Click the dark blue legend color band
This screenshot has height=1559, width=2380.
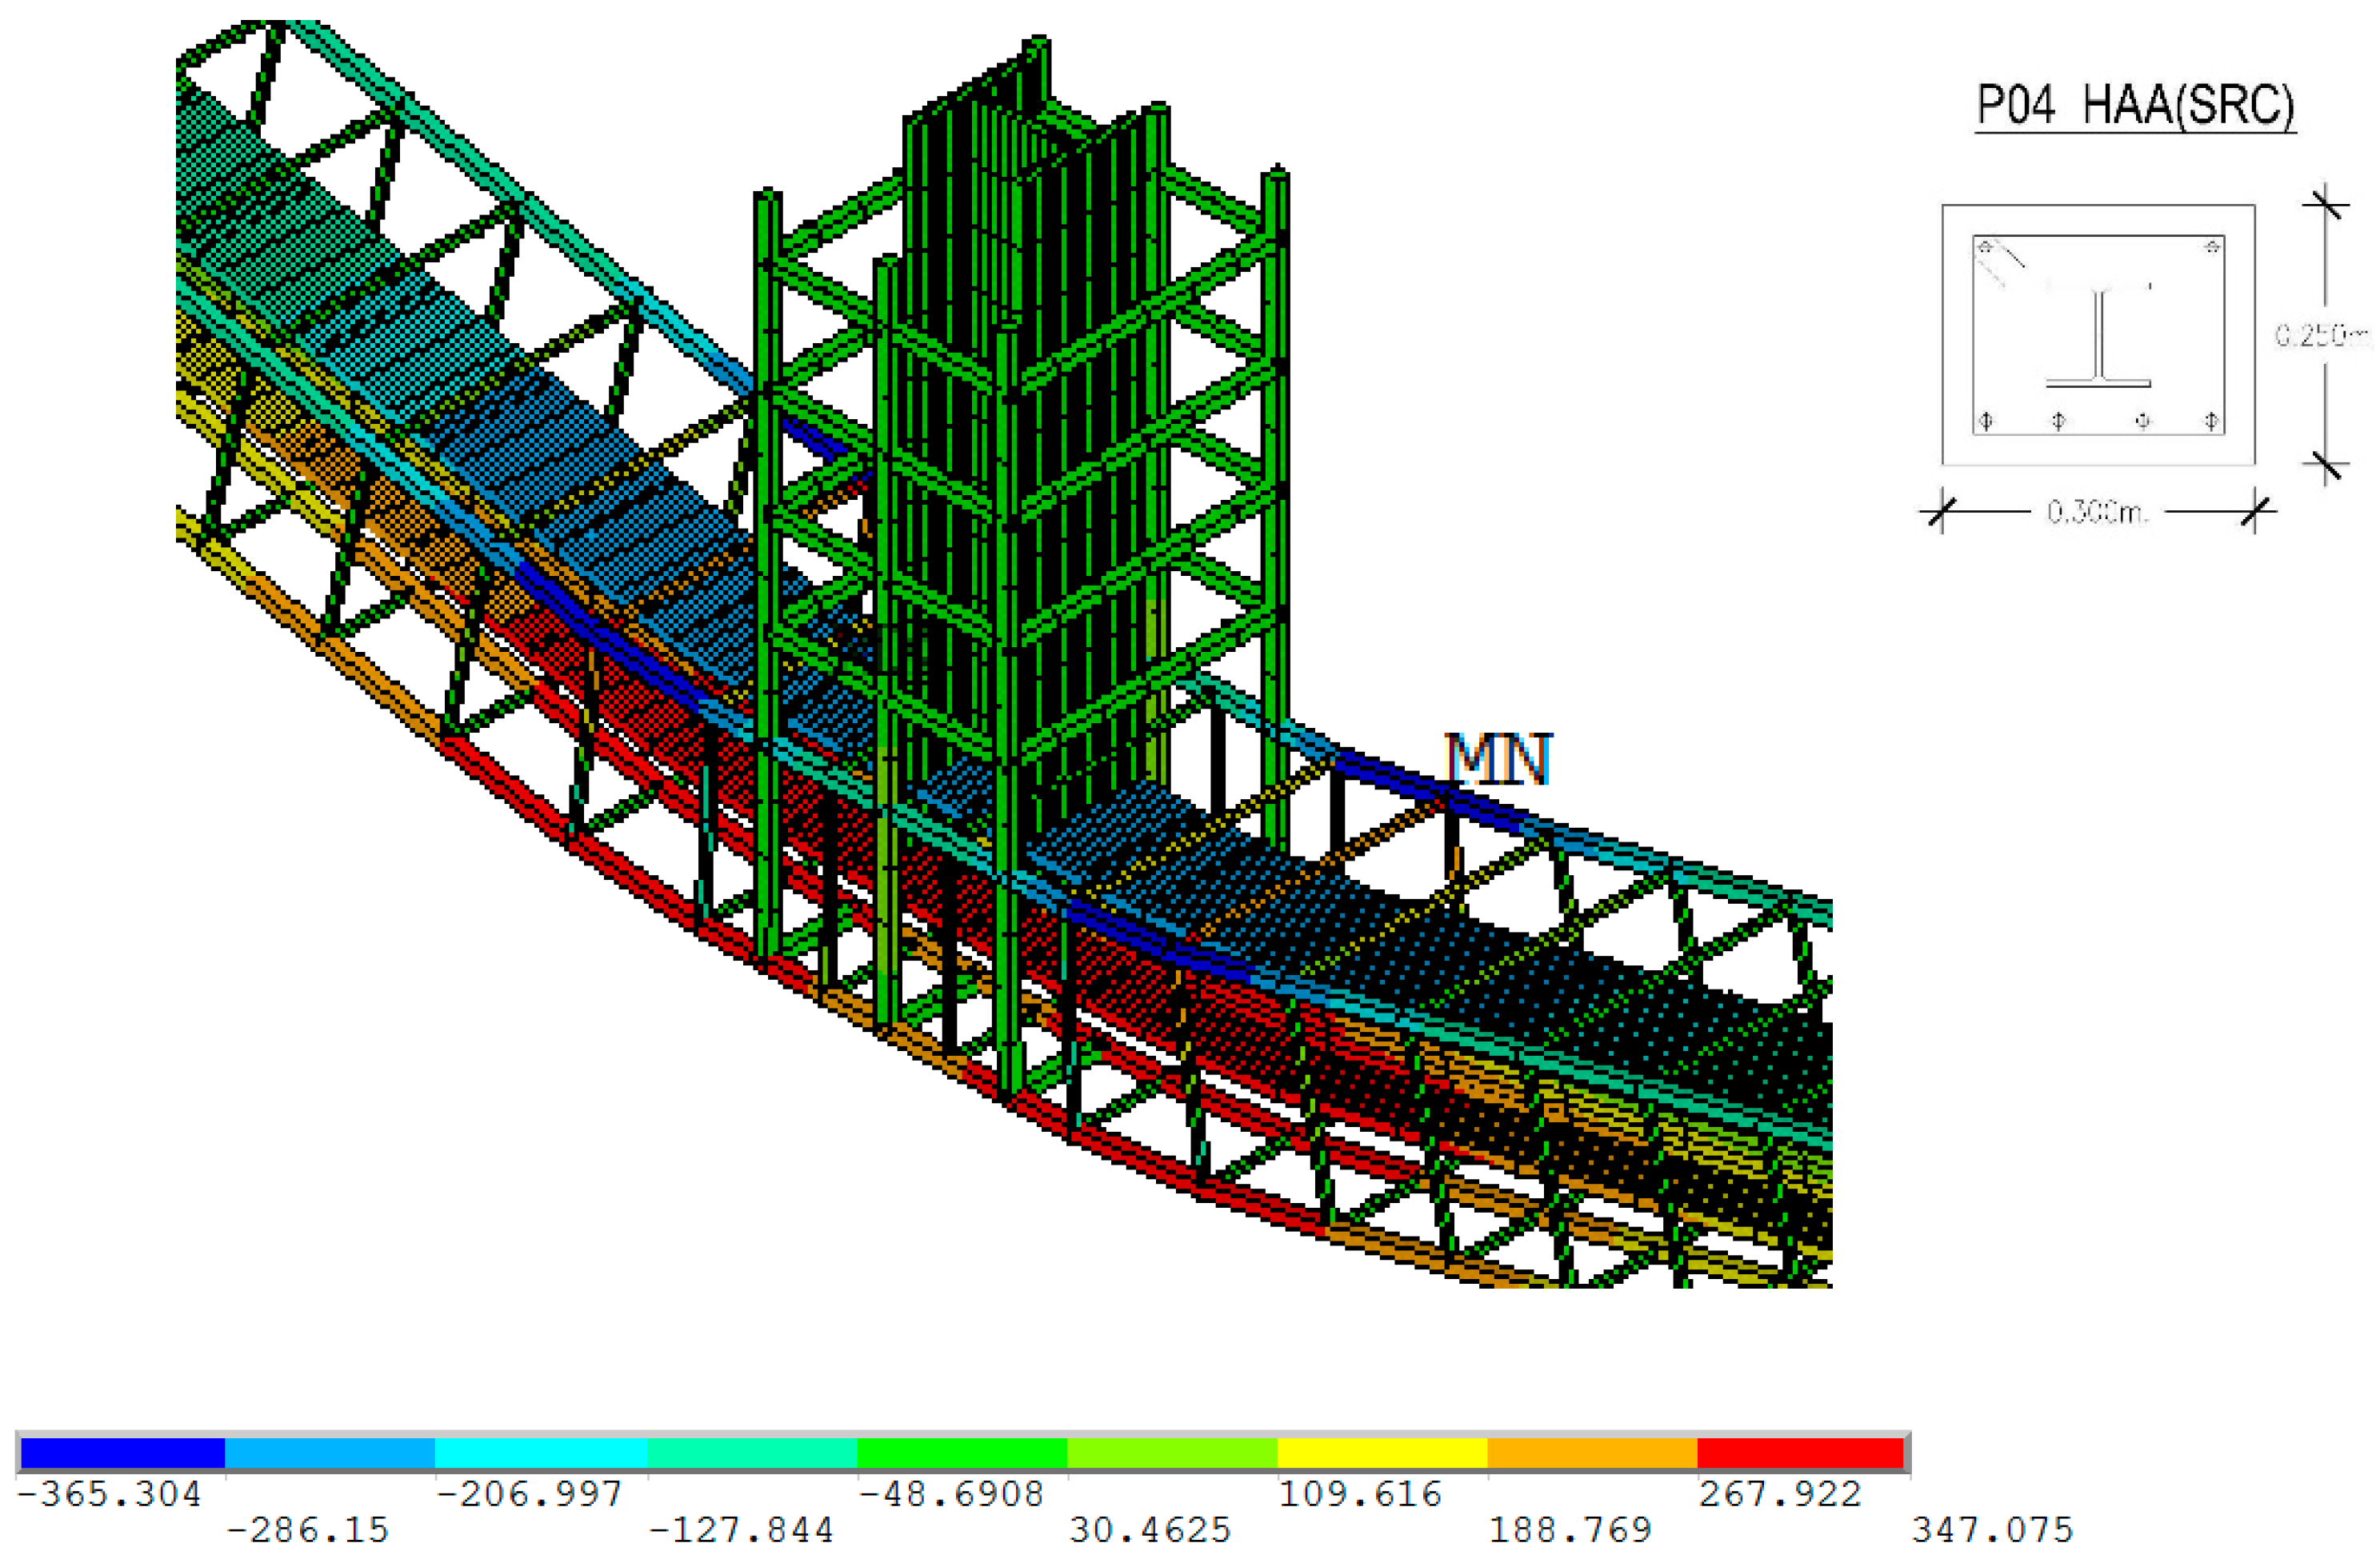coord(122,1452)
